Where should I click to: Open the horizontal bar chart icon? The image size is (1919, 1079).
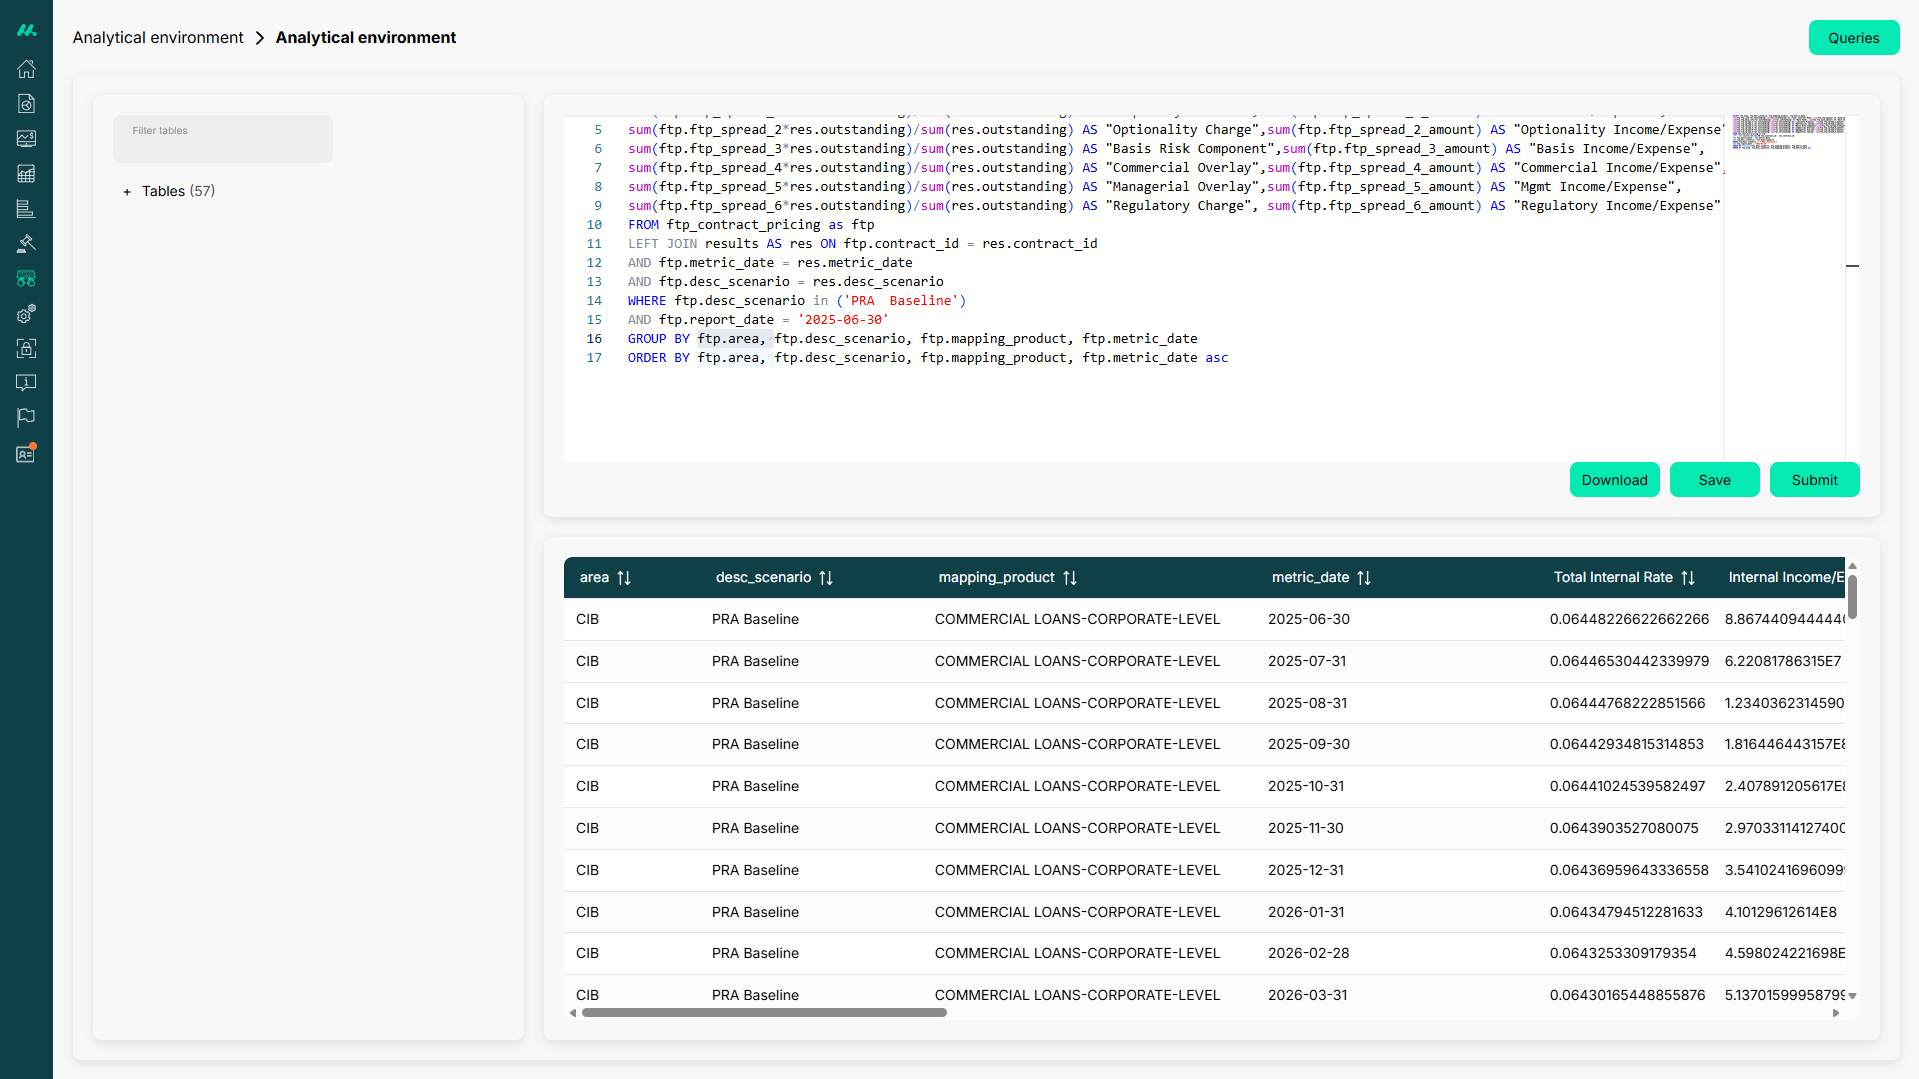click(27, 209)
